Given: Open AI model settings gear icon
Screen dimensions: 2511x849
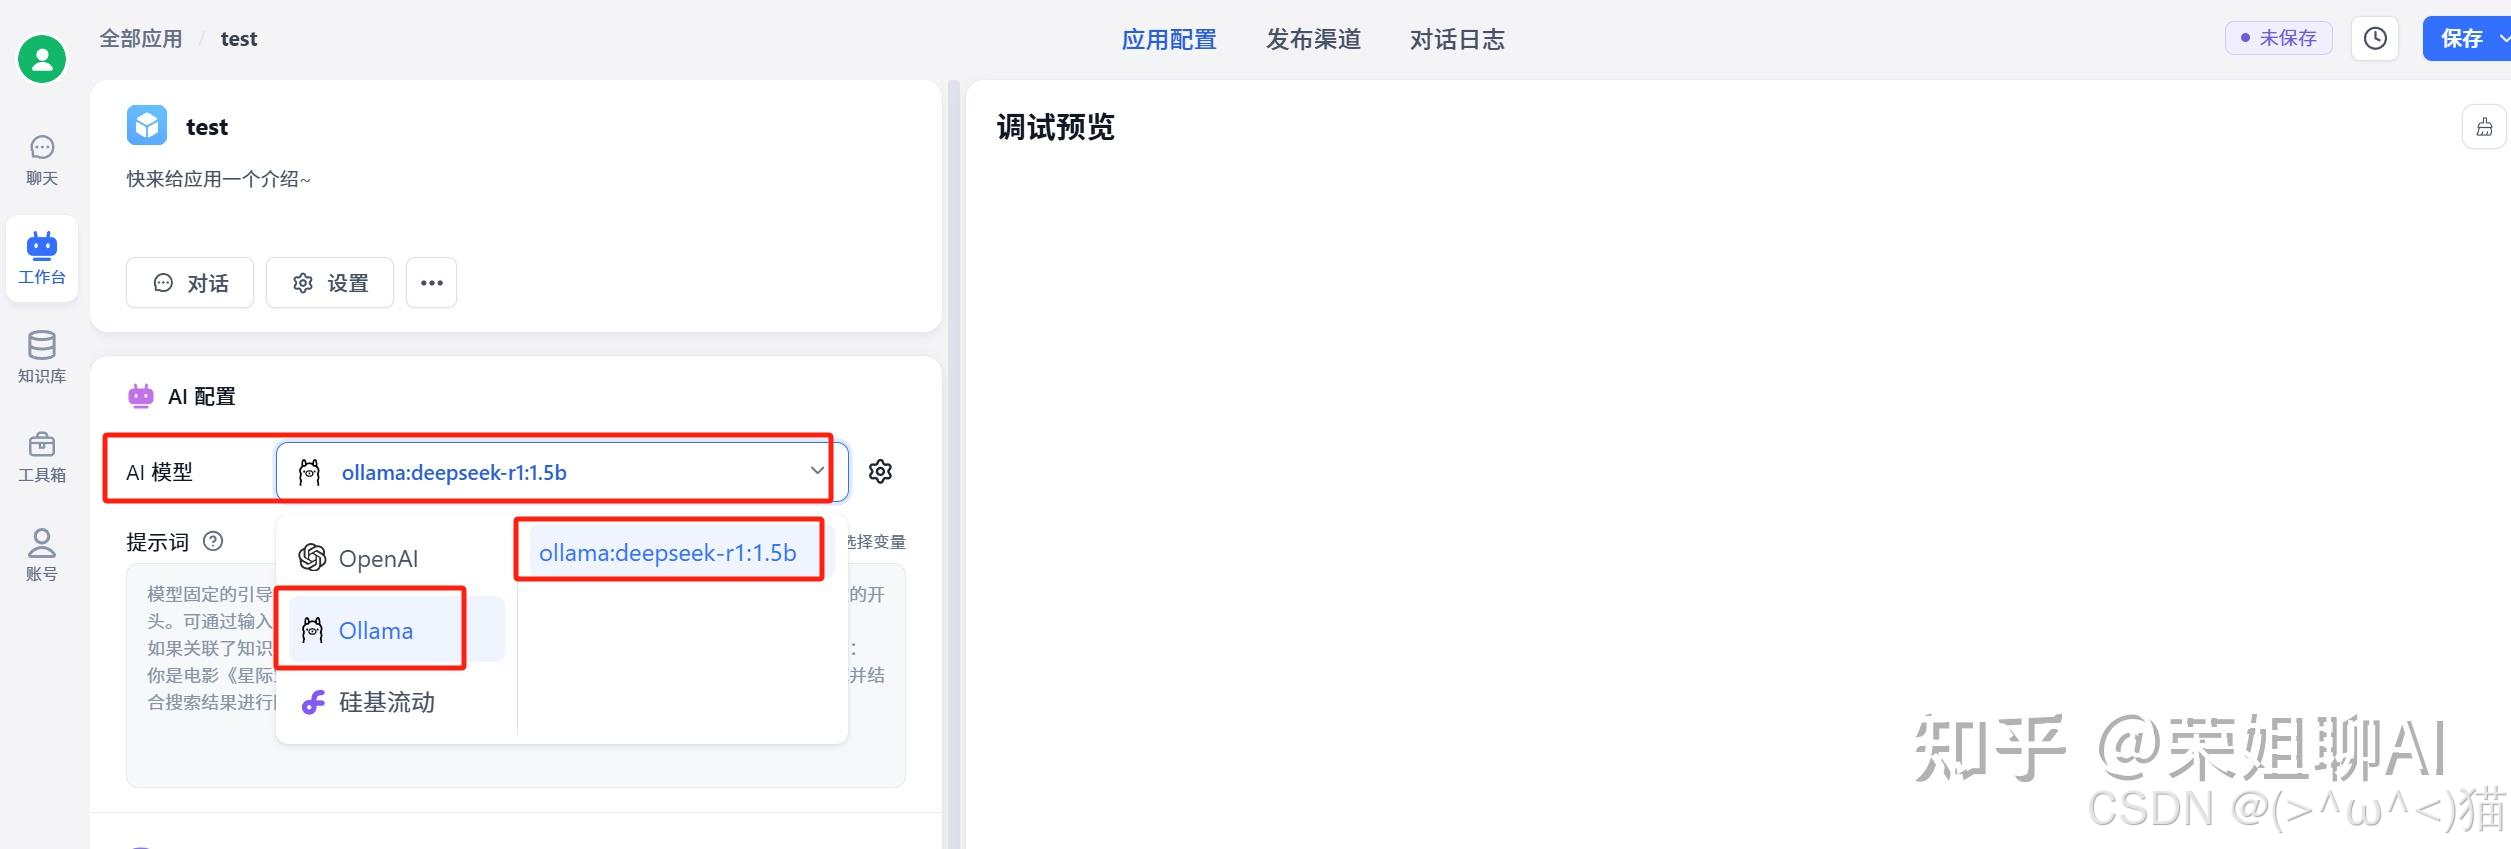Looking at the screenshot, I should [x=880, y=472].
